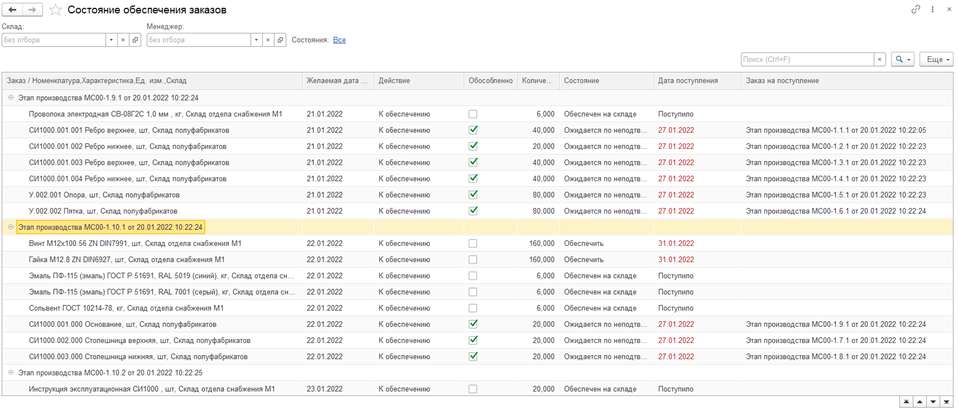Clear the search field with X
The height and width of the screenshot is (411, 958).
(x=880, y=60)
